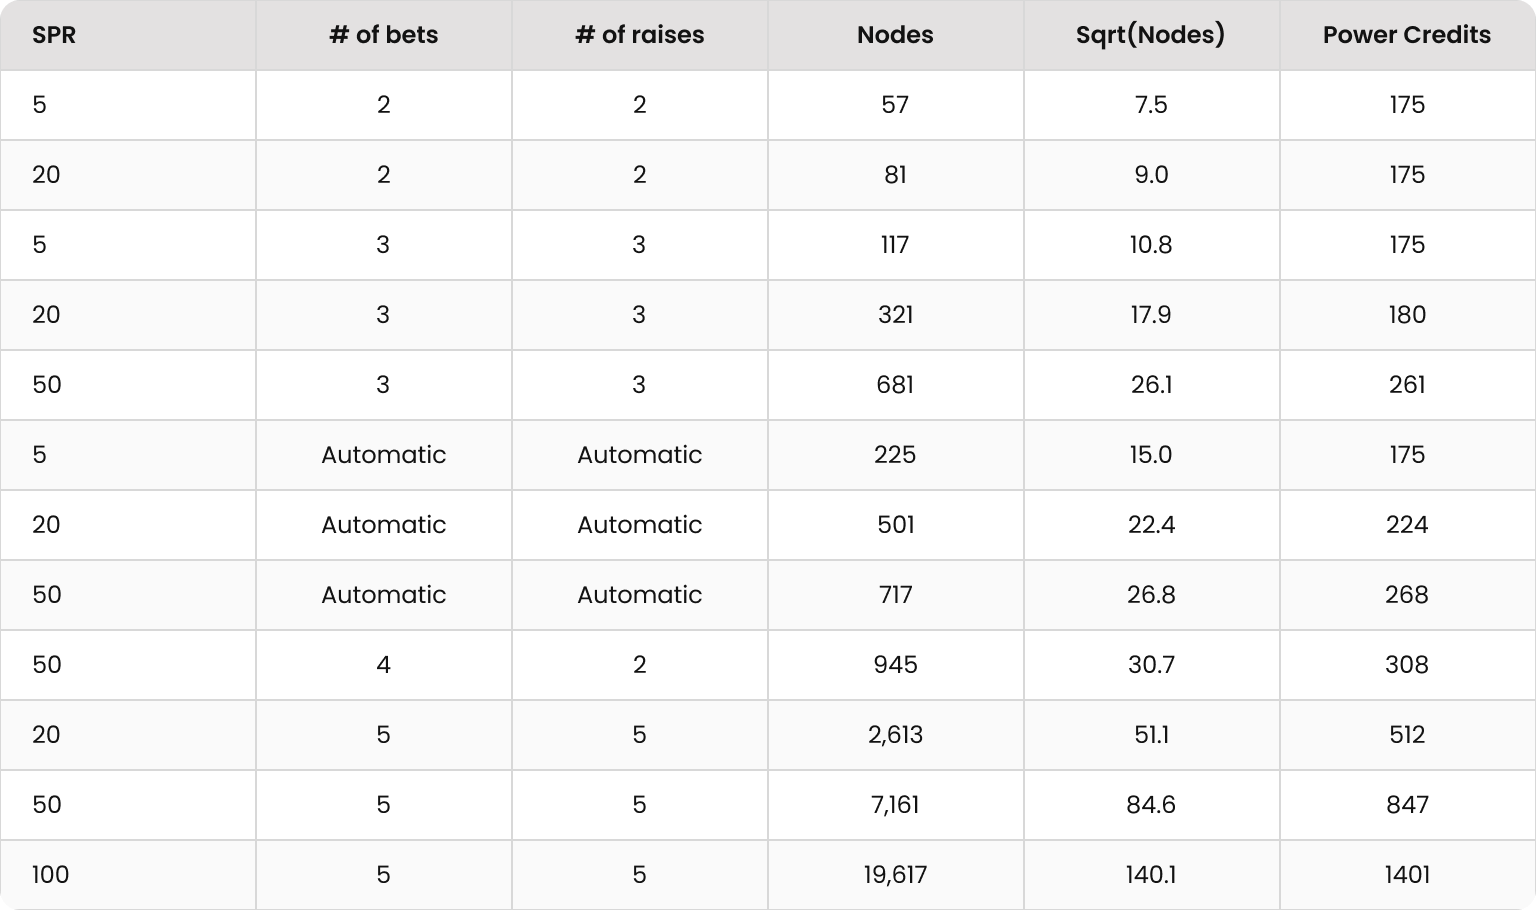Click the Power Credits value 847
Viewport: 1536px width, 910px height.
tap(1407, 805)
